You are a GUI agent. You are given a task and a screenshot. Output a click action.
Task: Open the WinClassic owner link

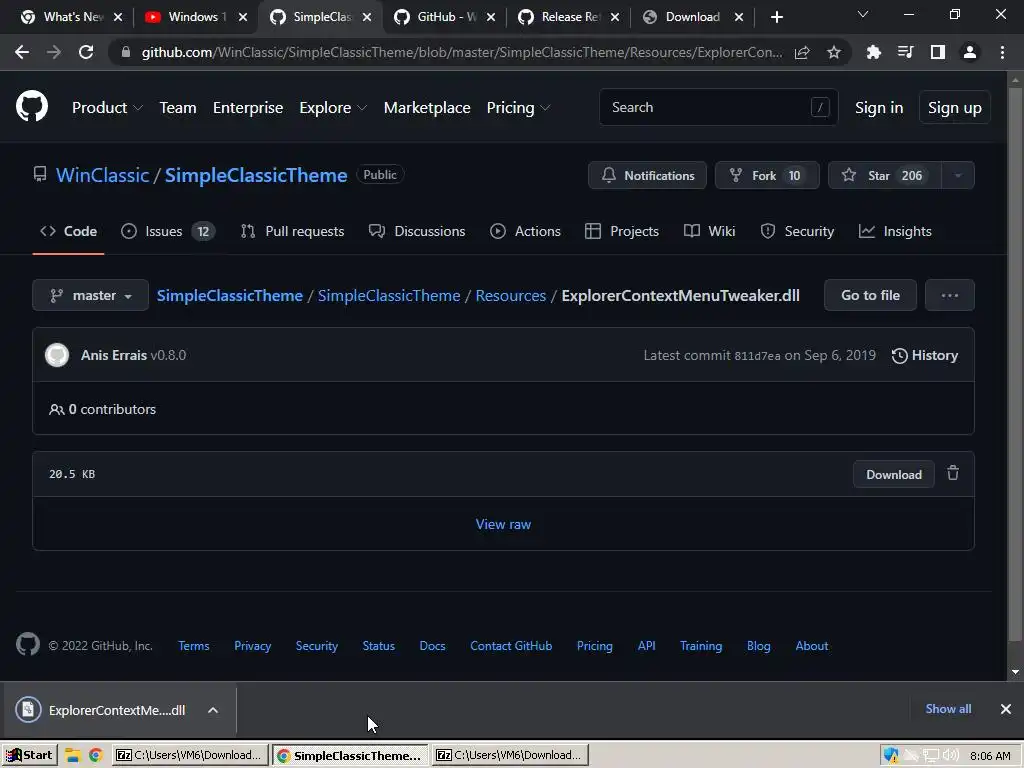point(103,175)
